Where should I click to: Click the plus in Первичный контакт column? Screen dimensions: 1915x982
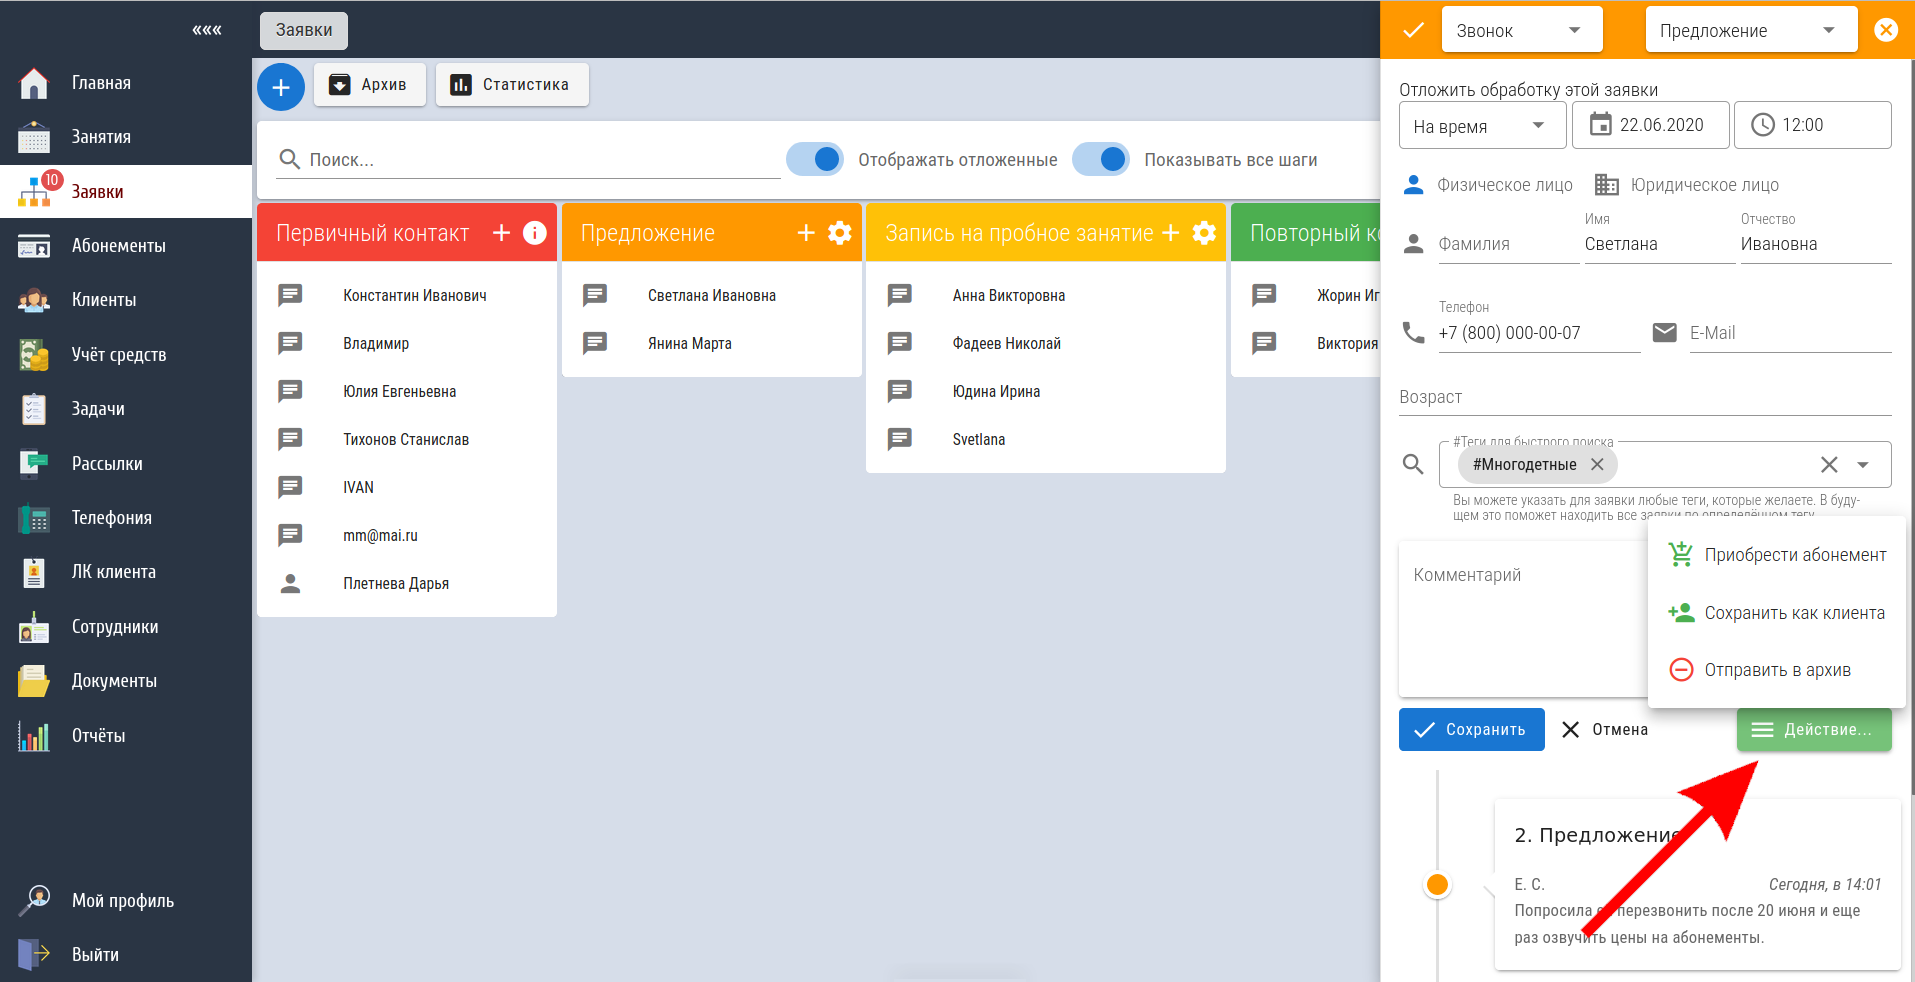coord(502,233)
